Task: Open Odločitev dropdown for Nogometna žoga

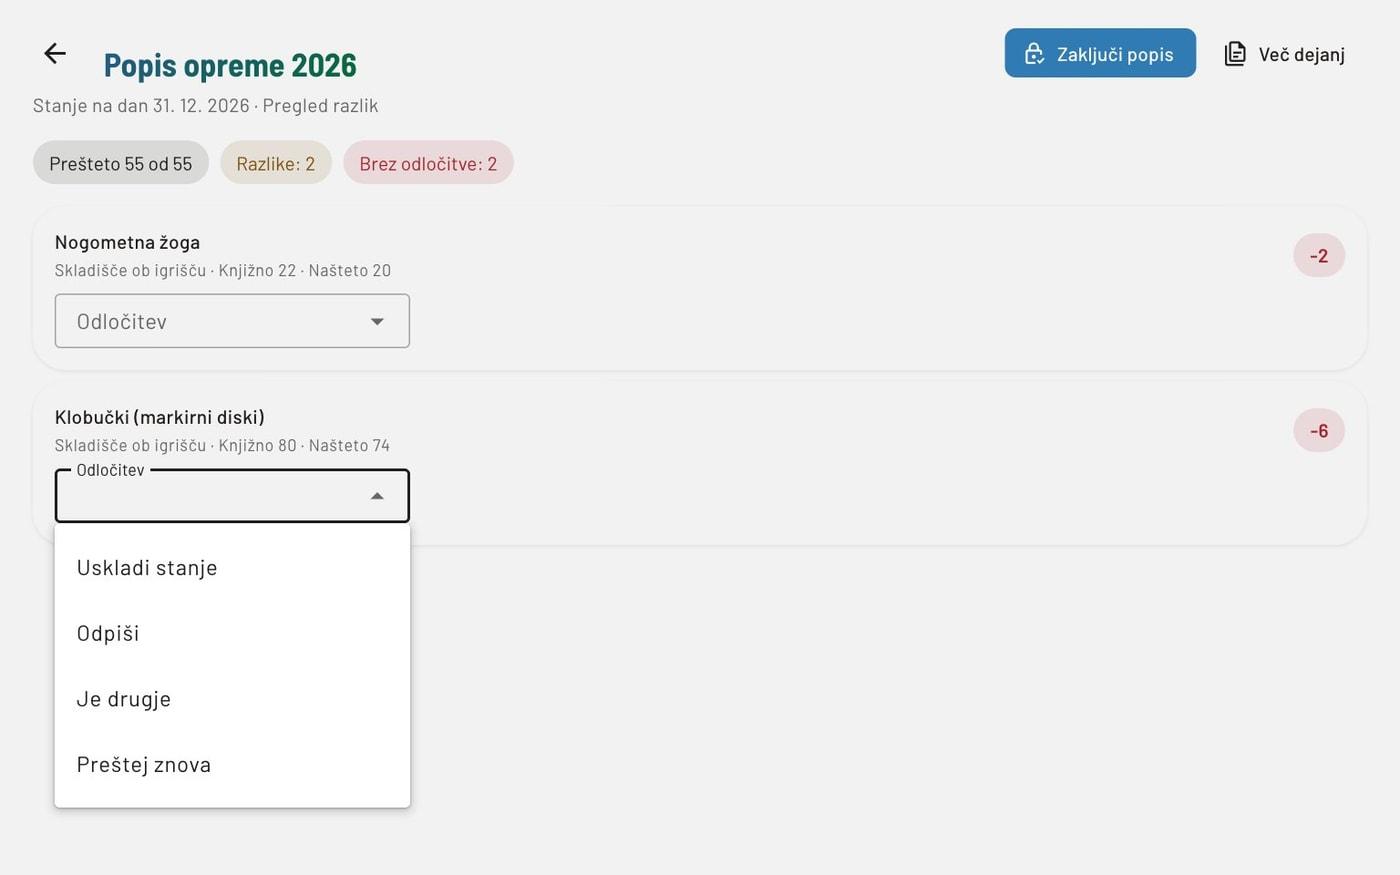Action: (x=232, y=321)
